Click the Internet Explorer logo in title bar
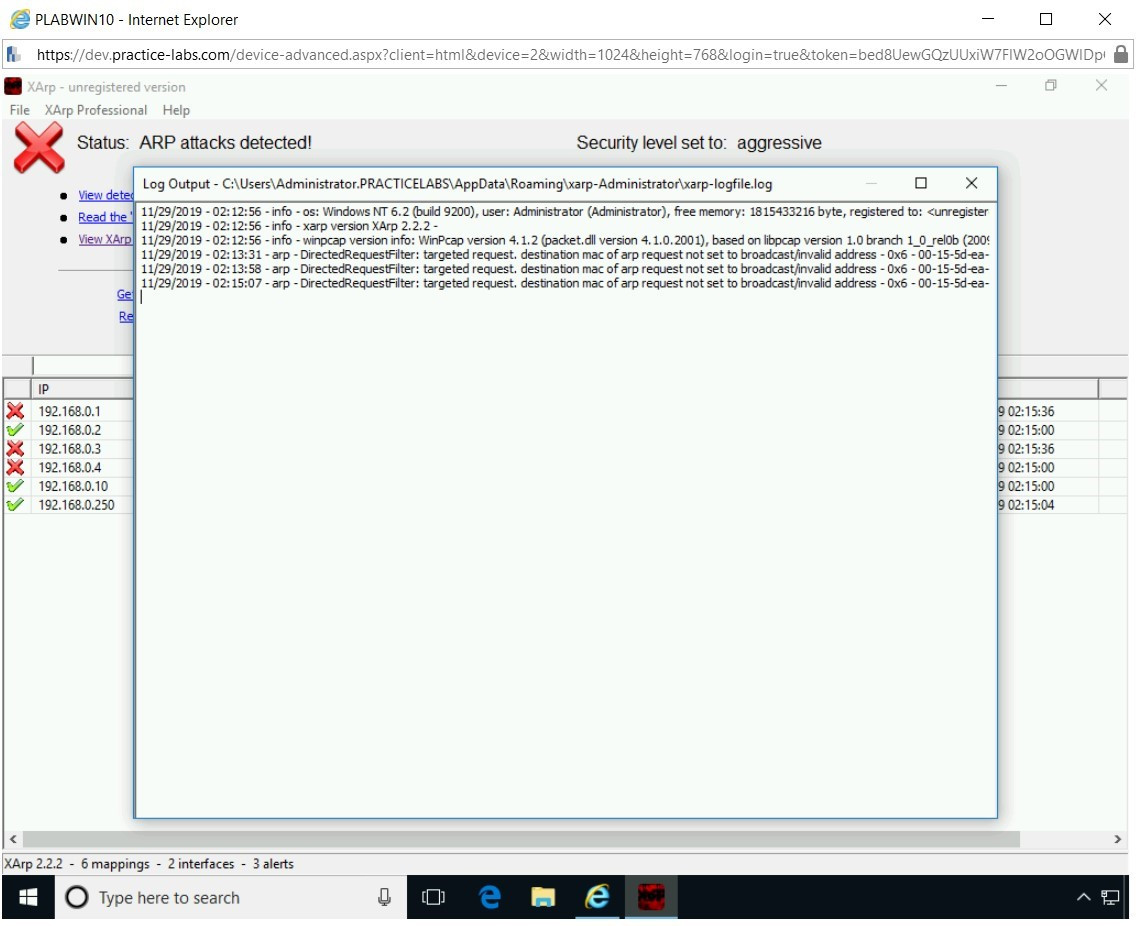 coord(20,20)
